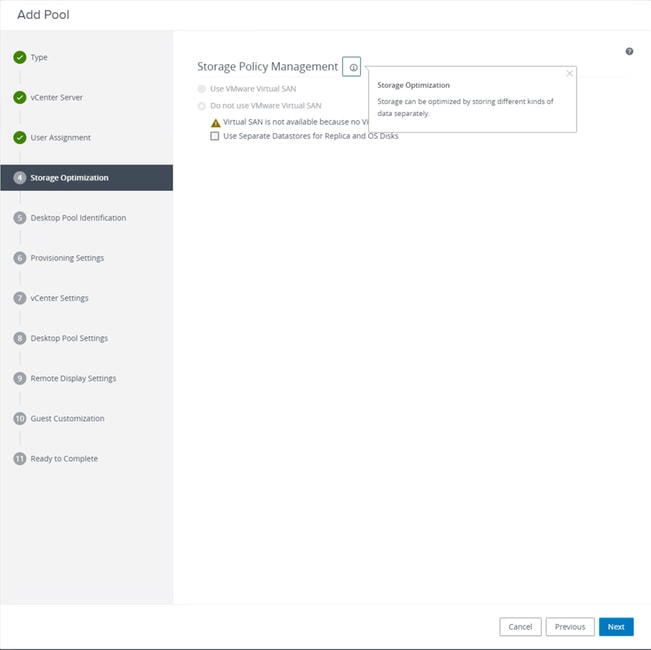Click the 'Storage can be optimized' tooltip description
651x650 pixels.
pos(465,108)
